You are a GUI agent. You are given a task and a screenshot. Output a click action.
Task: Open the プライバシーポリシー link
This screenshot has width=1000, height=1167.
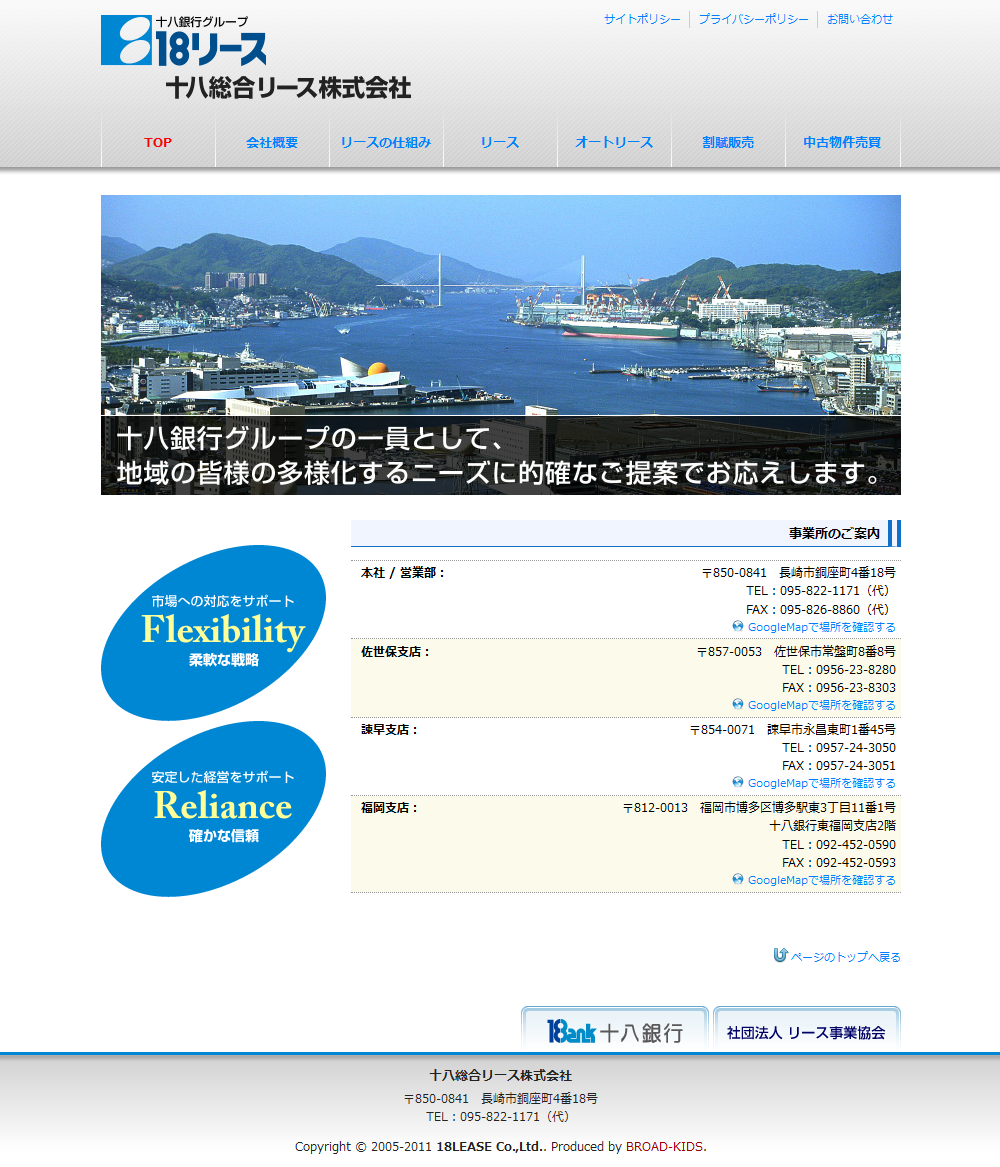click(753, 19)
